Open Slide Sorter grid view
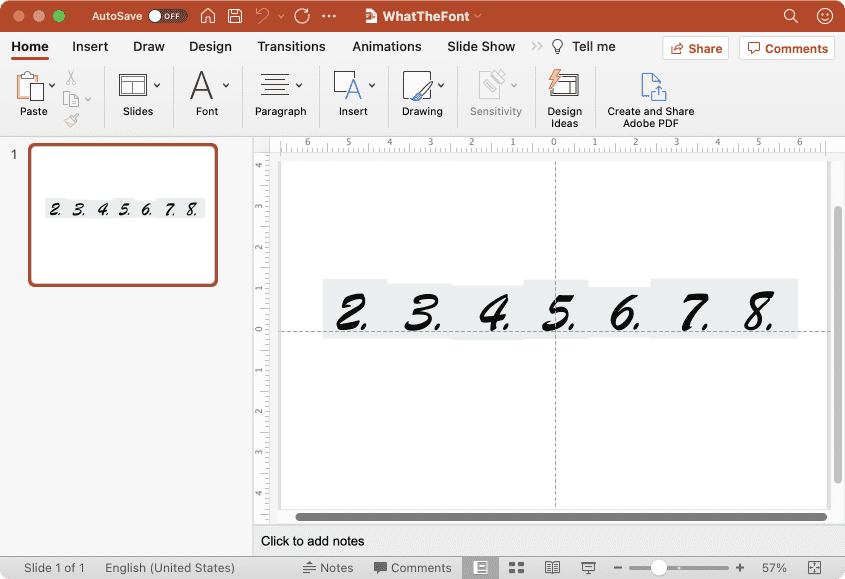This screenshot has width=845, height=579. [x=517, y=568]
